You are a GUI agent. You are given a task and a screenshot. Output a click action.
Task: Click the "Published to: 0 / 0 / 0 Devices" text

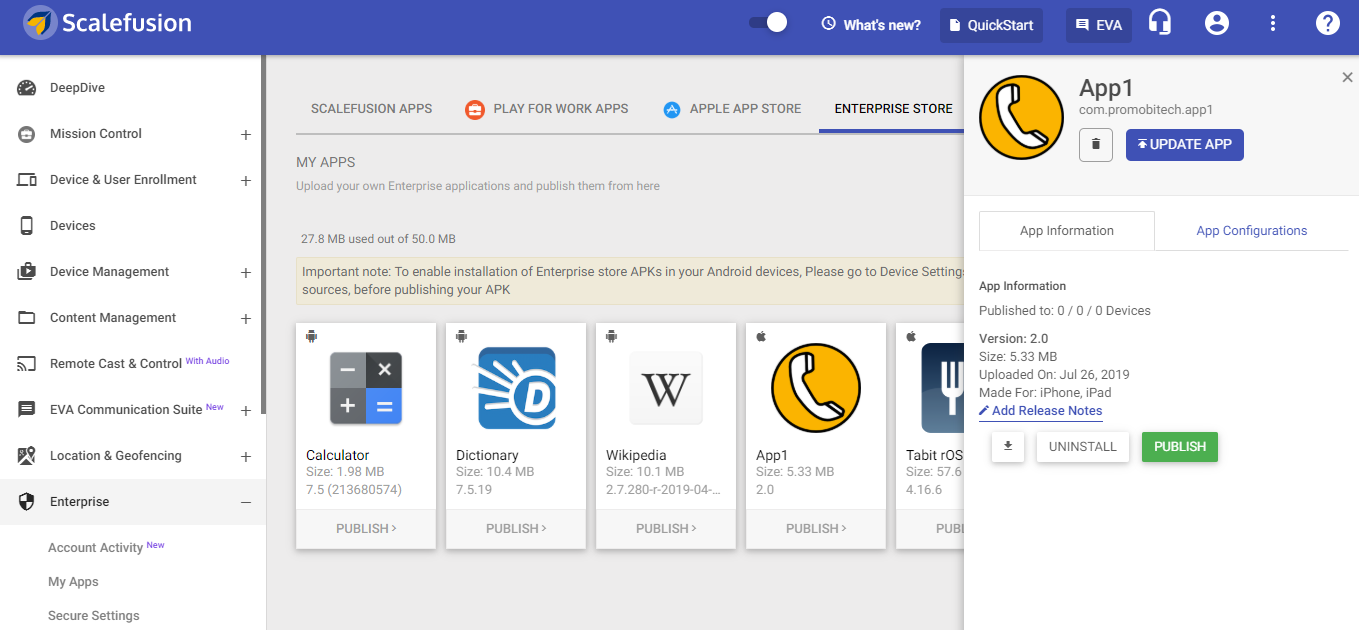(x=1065, y=311)
